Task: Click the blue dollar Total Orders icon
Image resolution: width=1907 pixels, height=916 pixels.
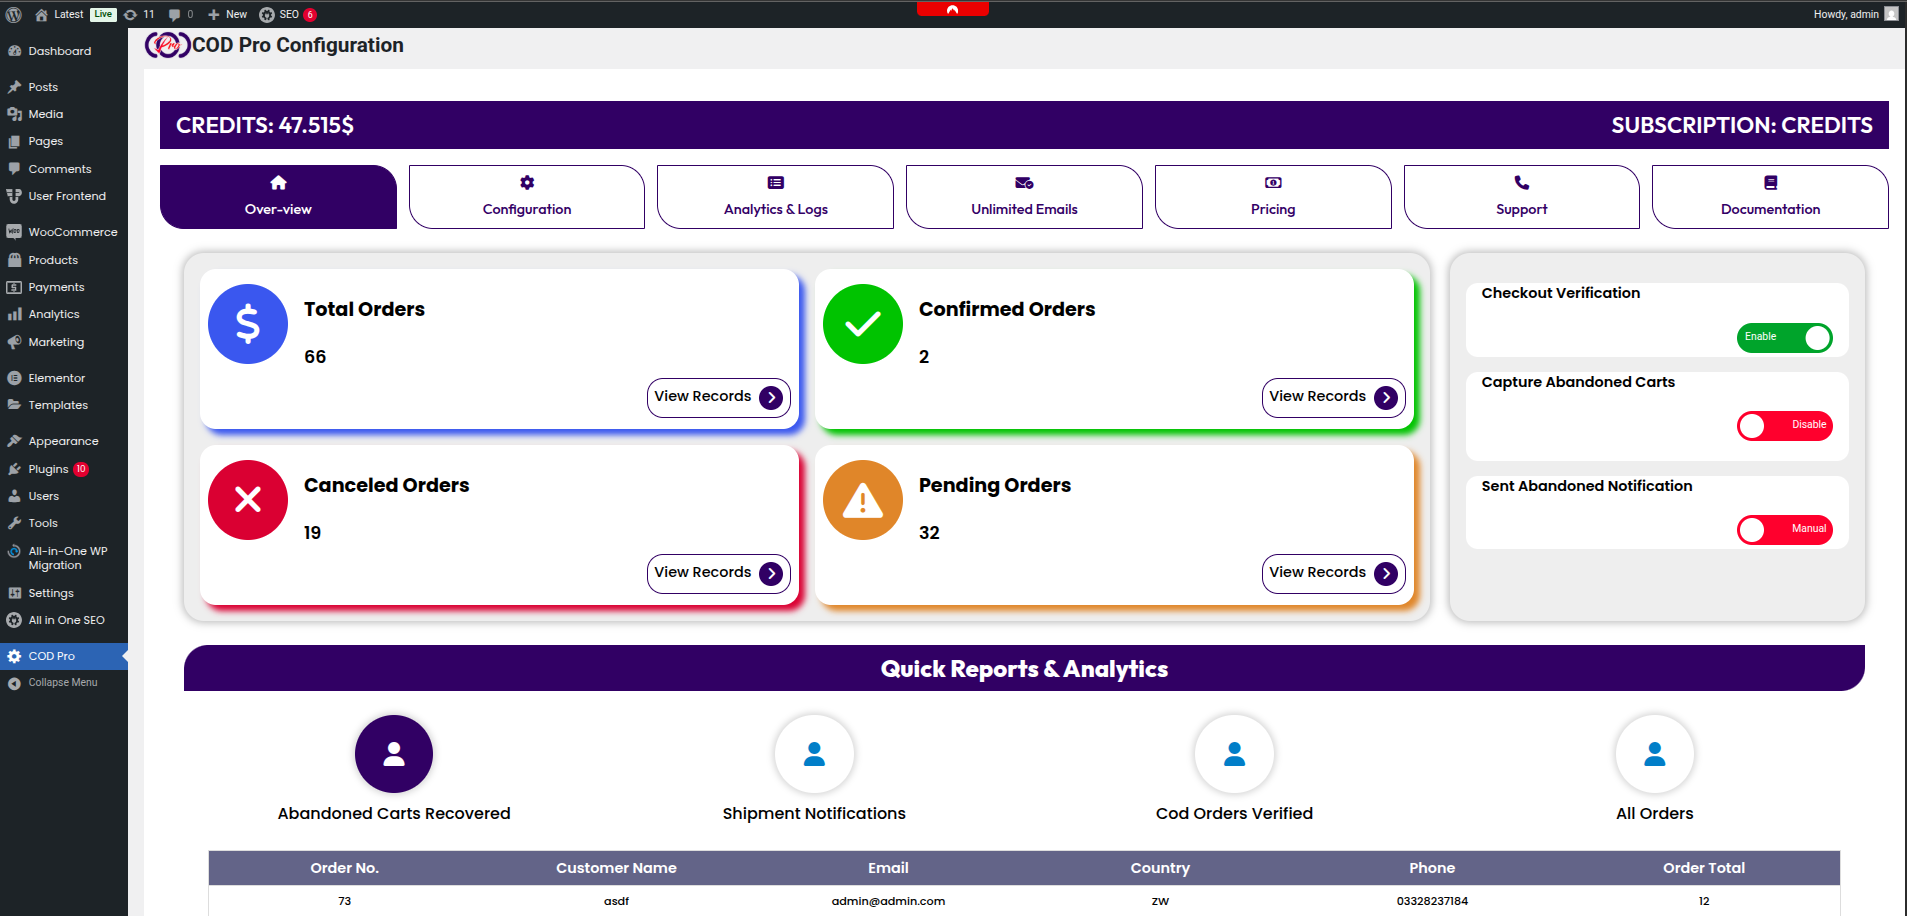Action: point(248,324)
